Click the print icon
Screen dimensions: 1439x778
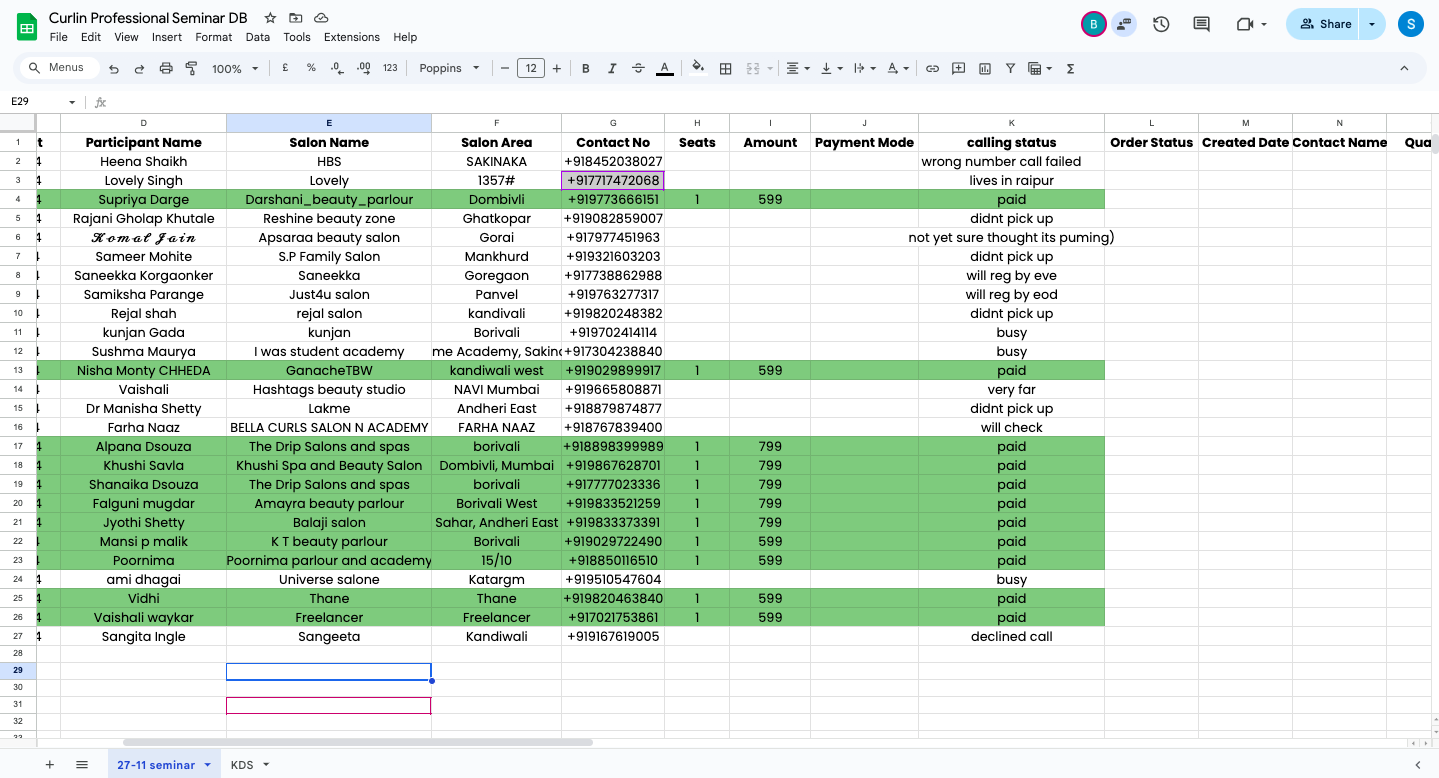point(166,69)
